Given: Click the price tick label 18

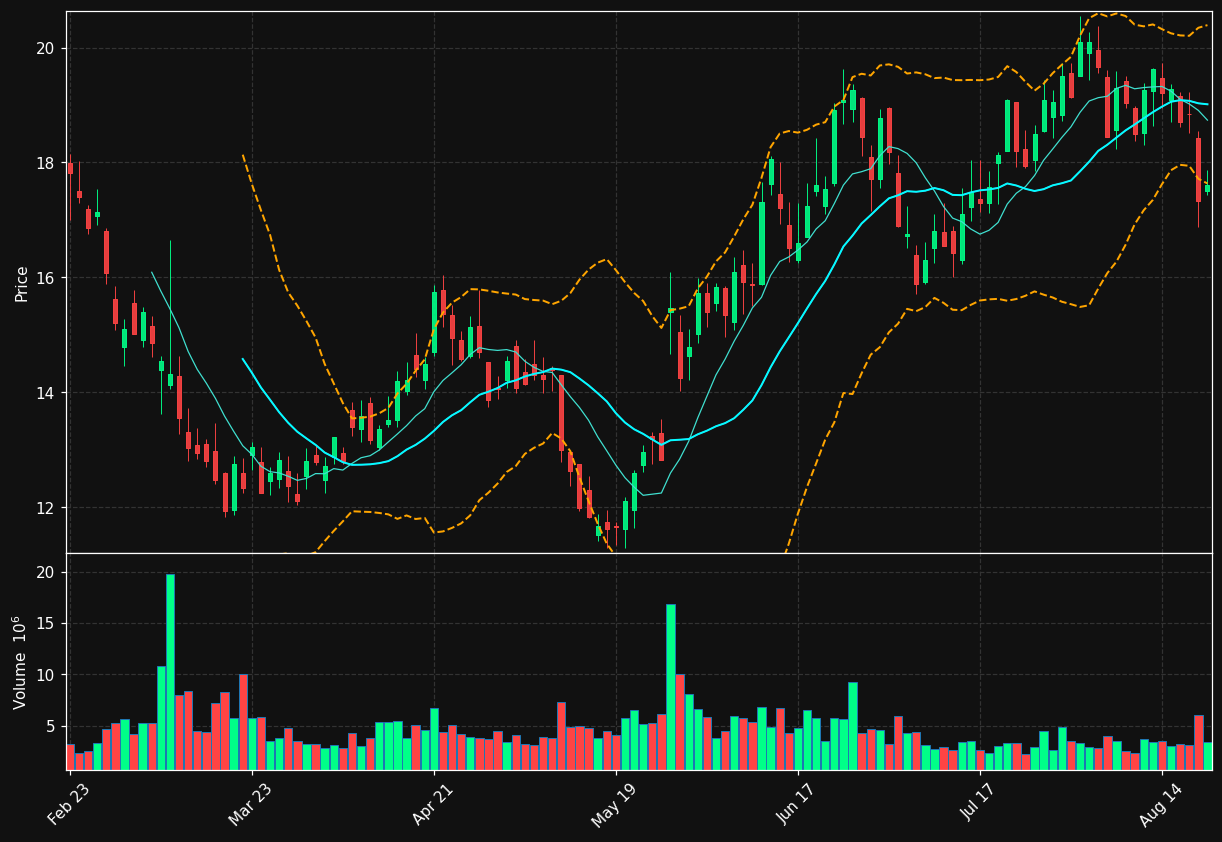Looking at the screenshot, I should point(45,163).
